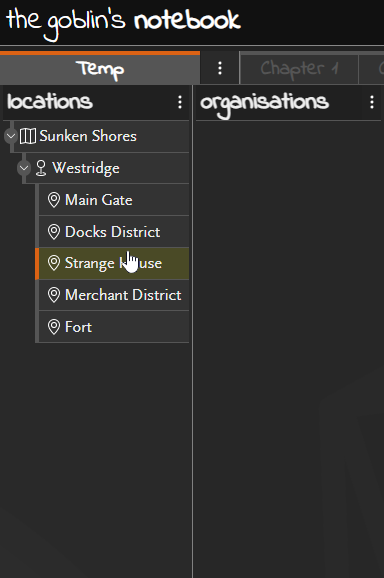Click the pin icon next to Merchant District
The width and height of the screenshot is (384, 578).
[x=54, y=295]
